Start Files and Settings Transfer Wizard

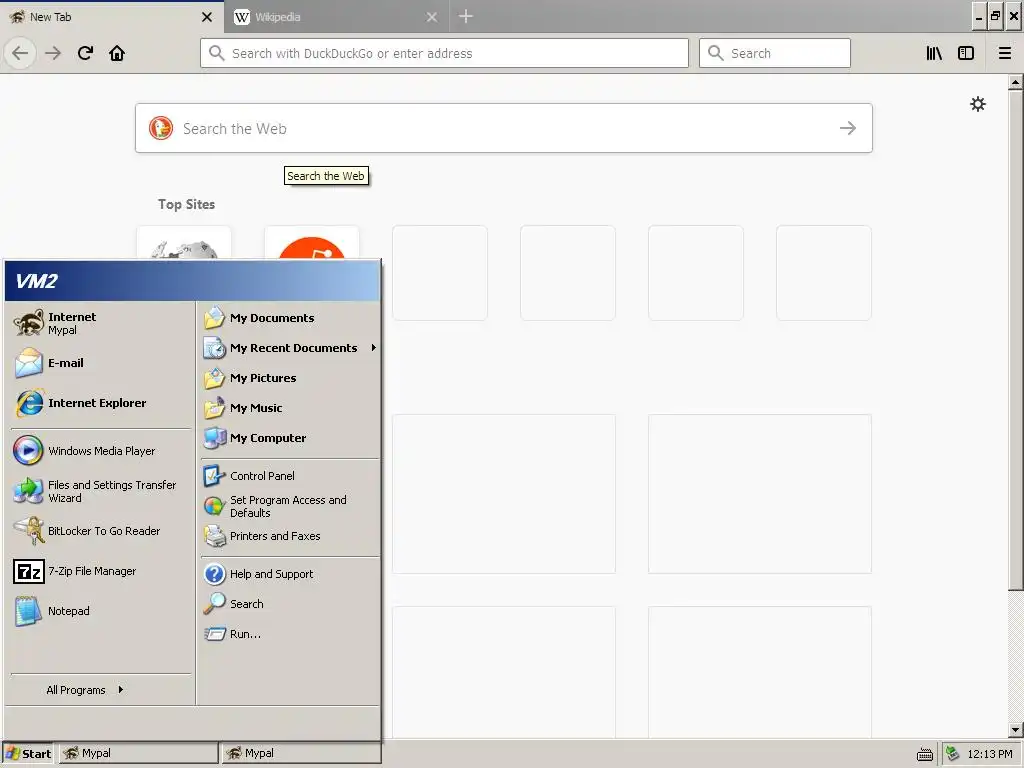[x=101, y=491]
